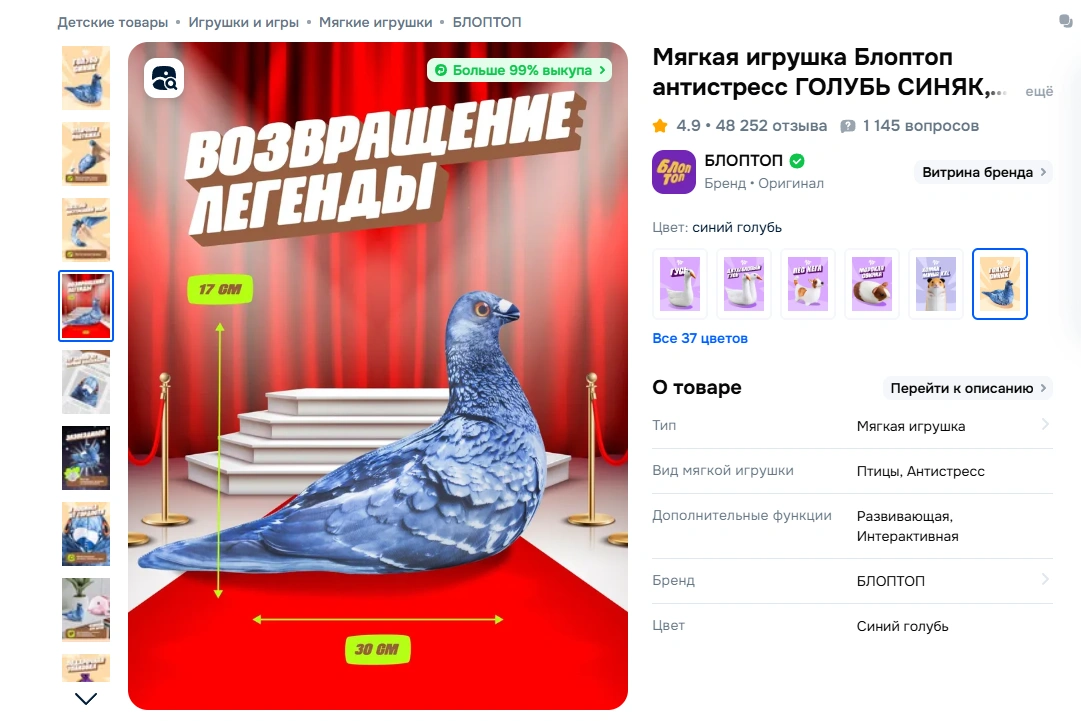Viewport: 1081px width, 721px height.
Task: Open the Все 37 цветов link
Action: pos(700,338)
